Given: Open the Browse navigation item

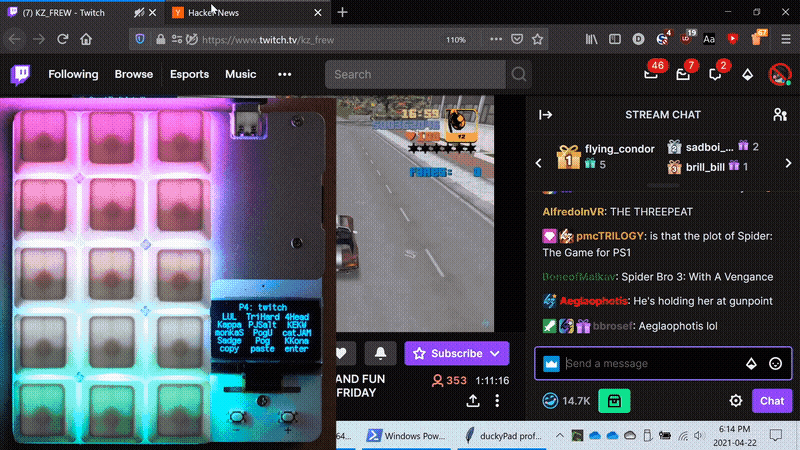Looking at the screenshot, I should coord(134,74).
